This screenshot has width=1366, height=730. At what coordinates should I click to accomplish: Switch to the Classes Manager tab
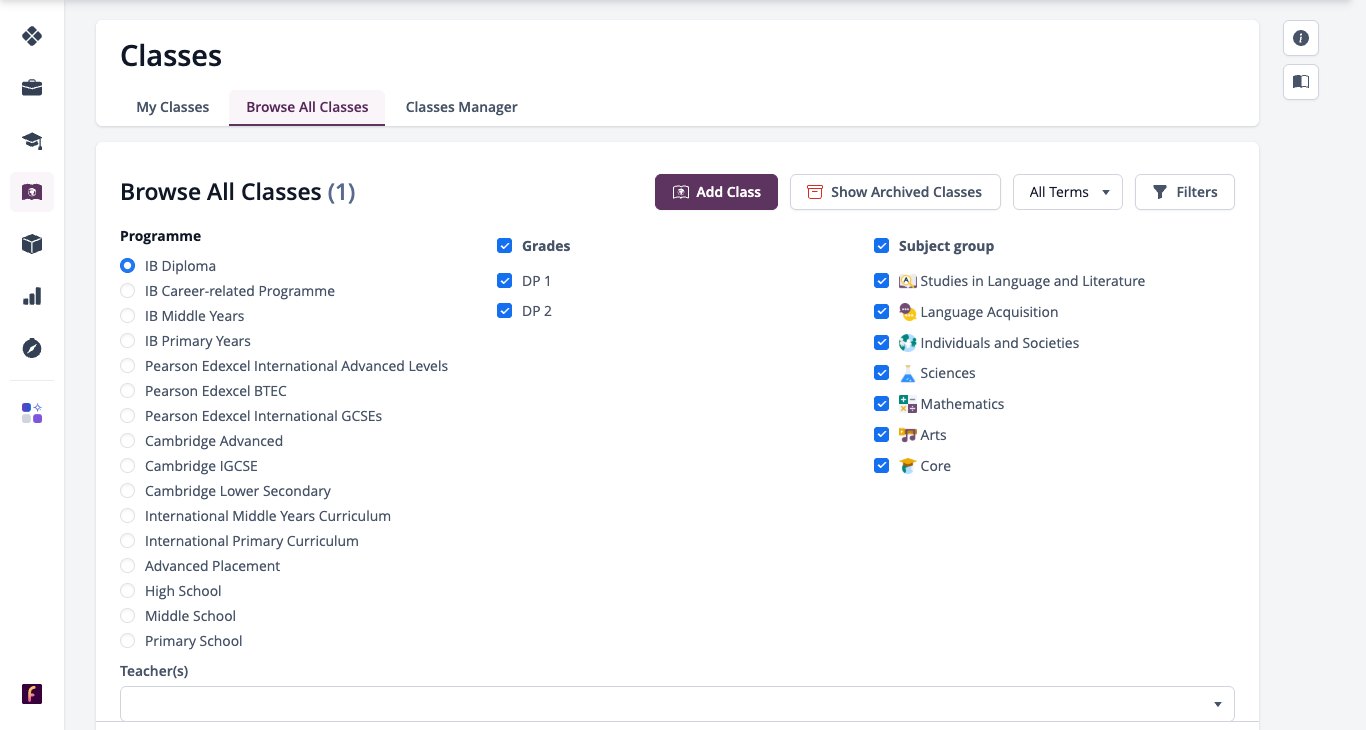coord(461,107)
